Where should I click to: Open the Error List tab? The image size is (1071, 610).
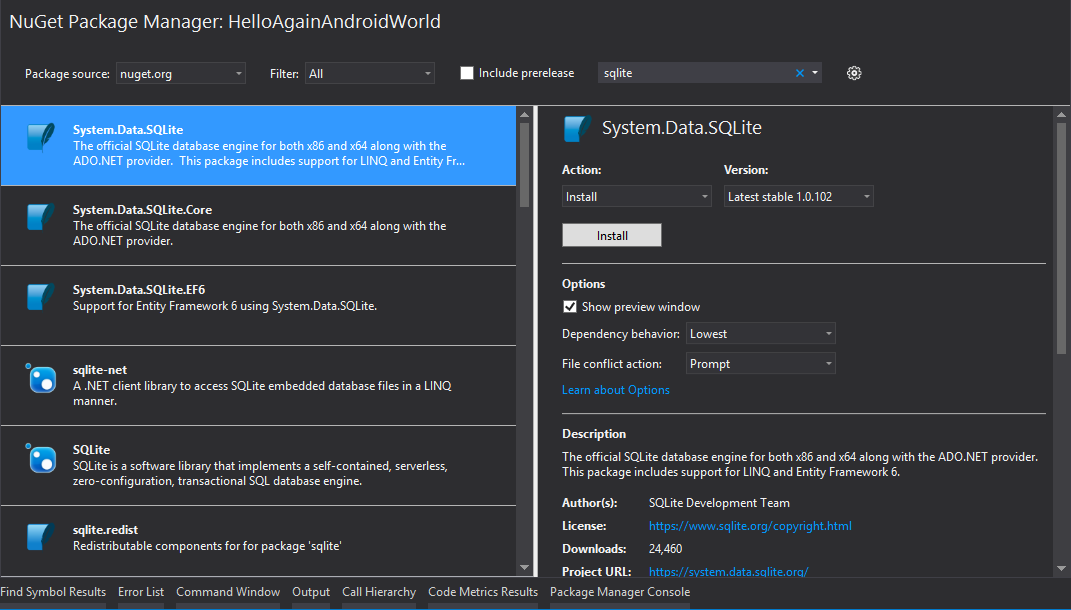[x=141, y=592]
